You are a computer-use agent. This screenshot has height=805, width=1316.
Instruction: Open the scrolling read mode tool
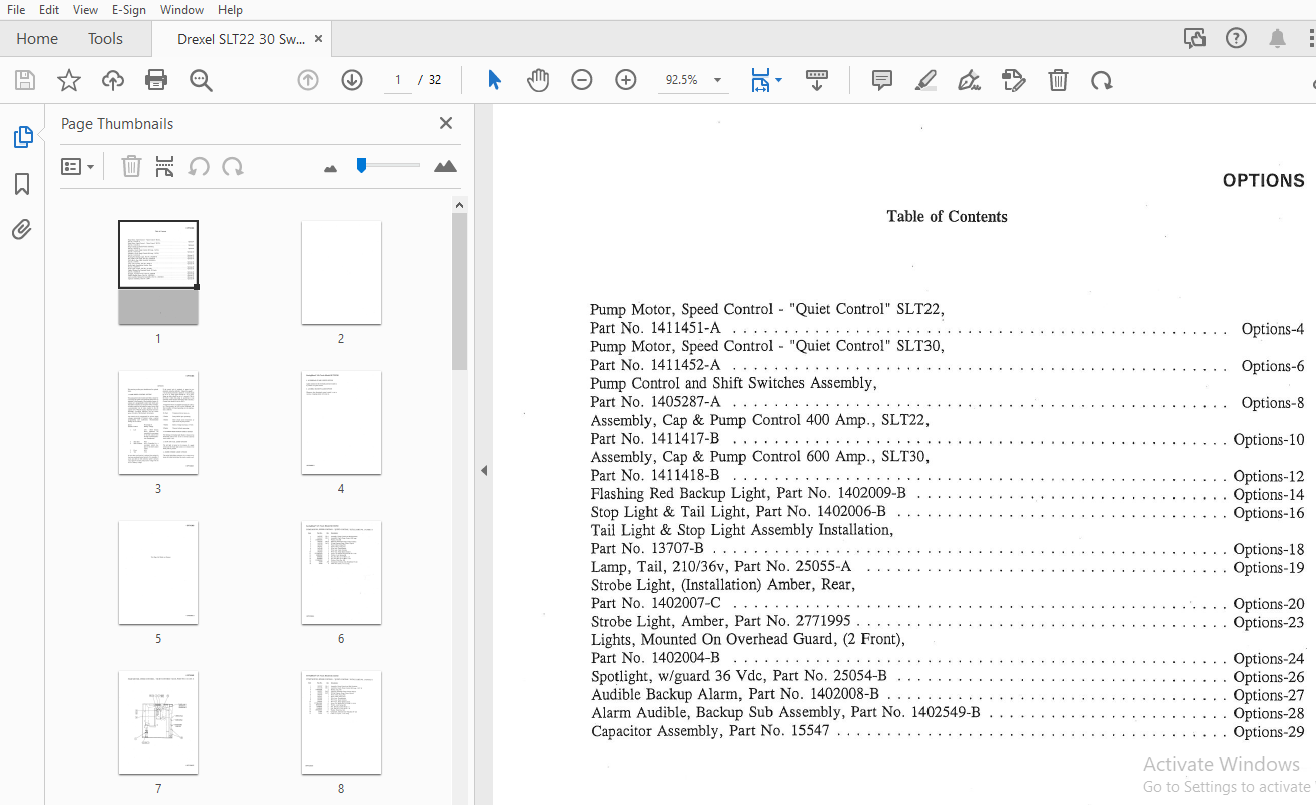click(817, 80)
